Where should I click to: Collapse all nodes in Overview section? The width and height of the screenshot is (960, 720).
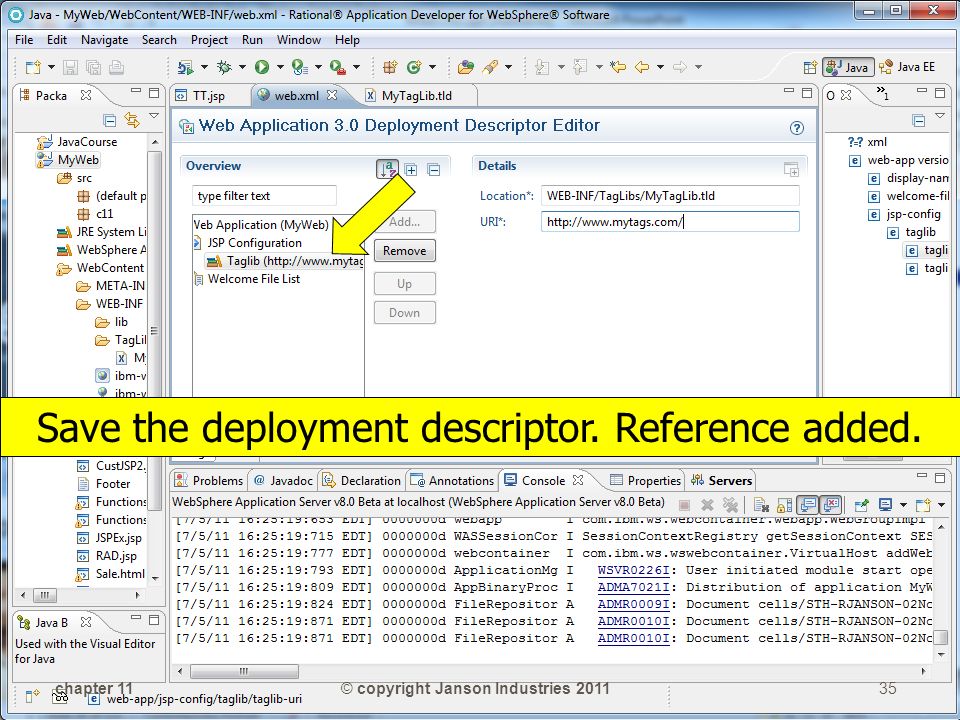pos(433,170)
